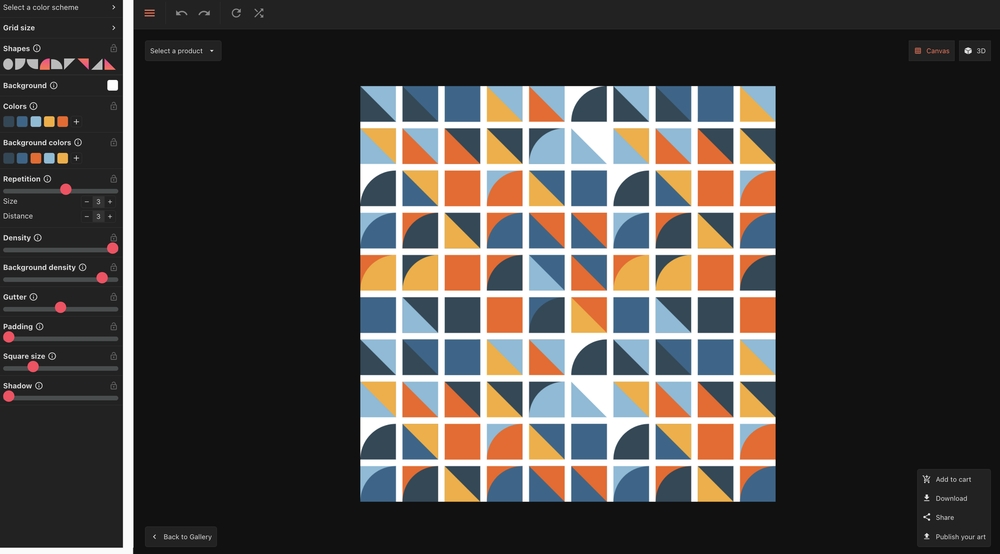Toggle the Shadow lock
This screenshot has height=554, width=1000.
coord(114,386)
